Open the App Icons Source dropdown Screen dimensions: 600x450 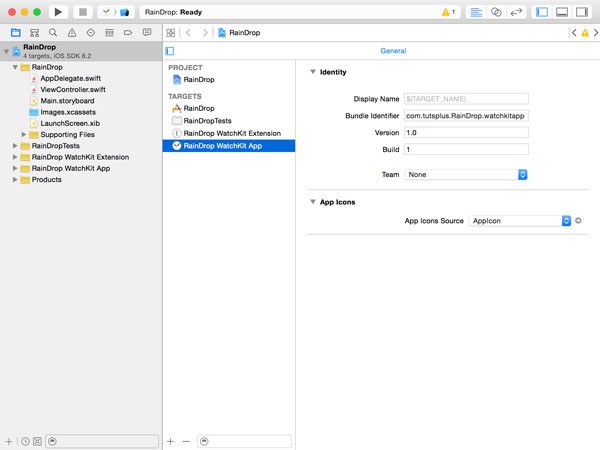tap(520, 221)
